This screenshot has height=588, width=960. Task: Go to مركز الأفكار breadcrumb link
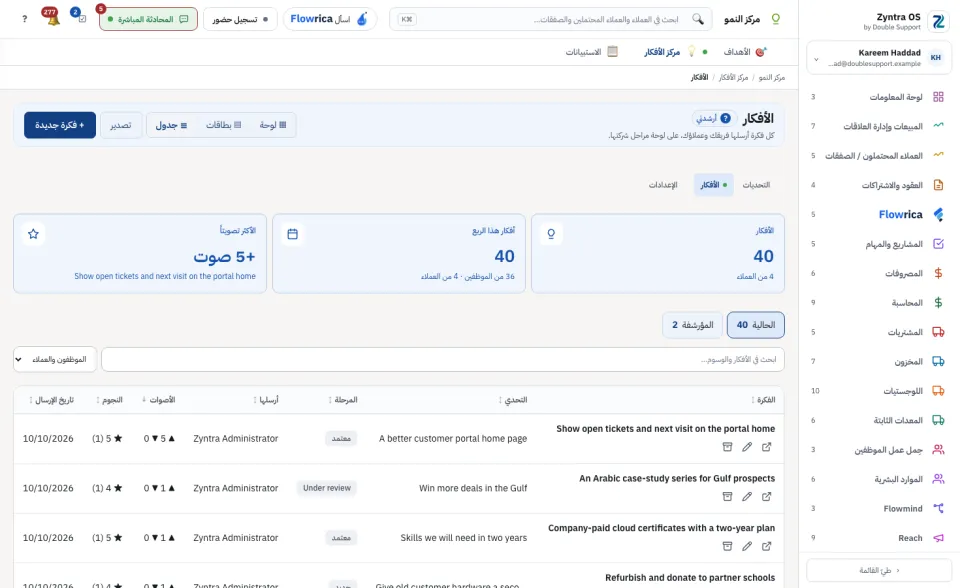(x=733, y=77)
